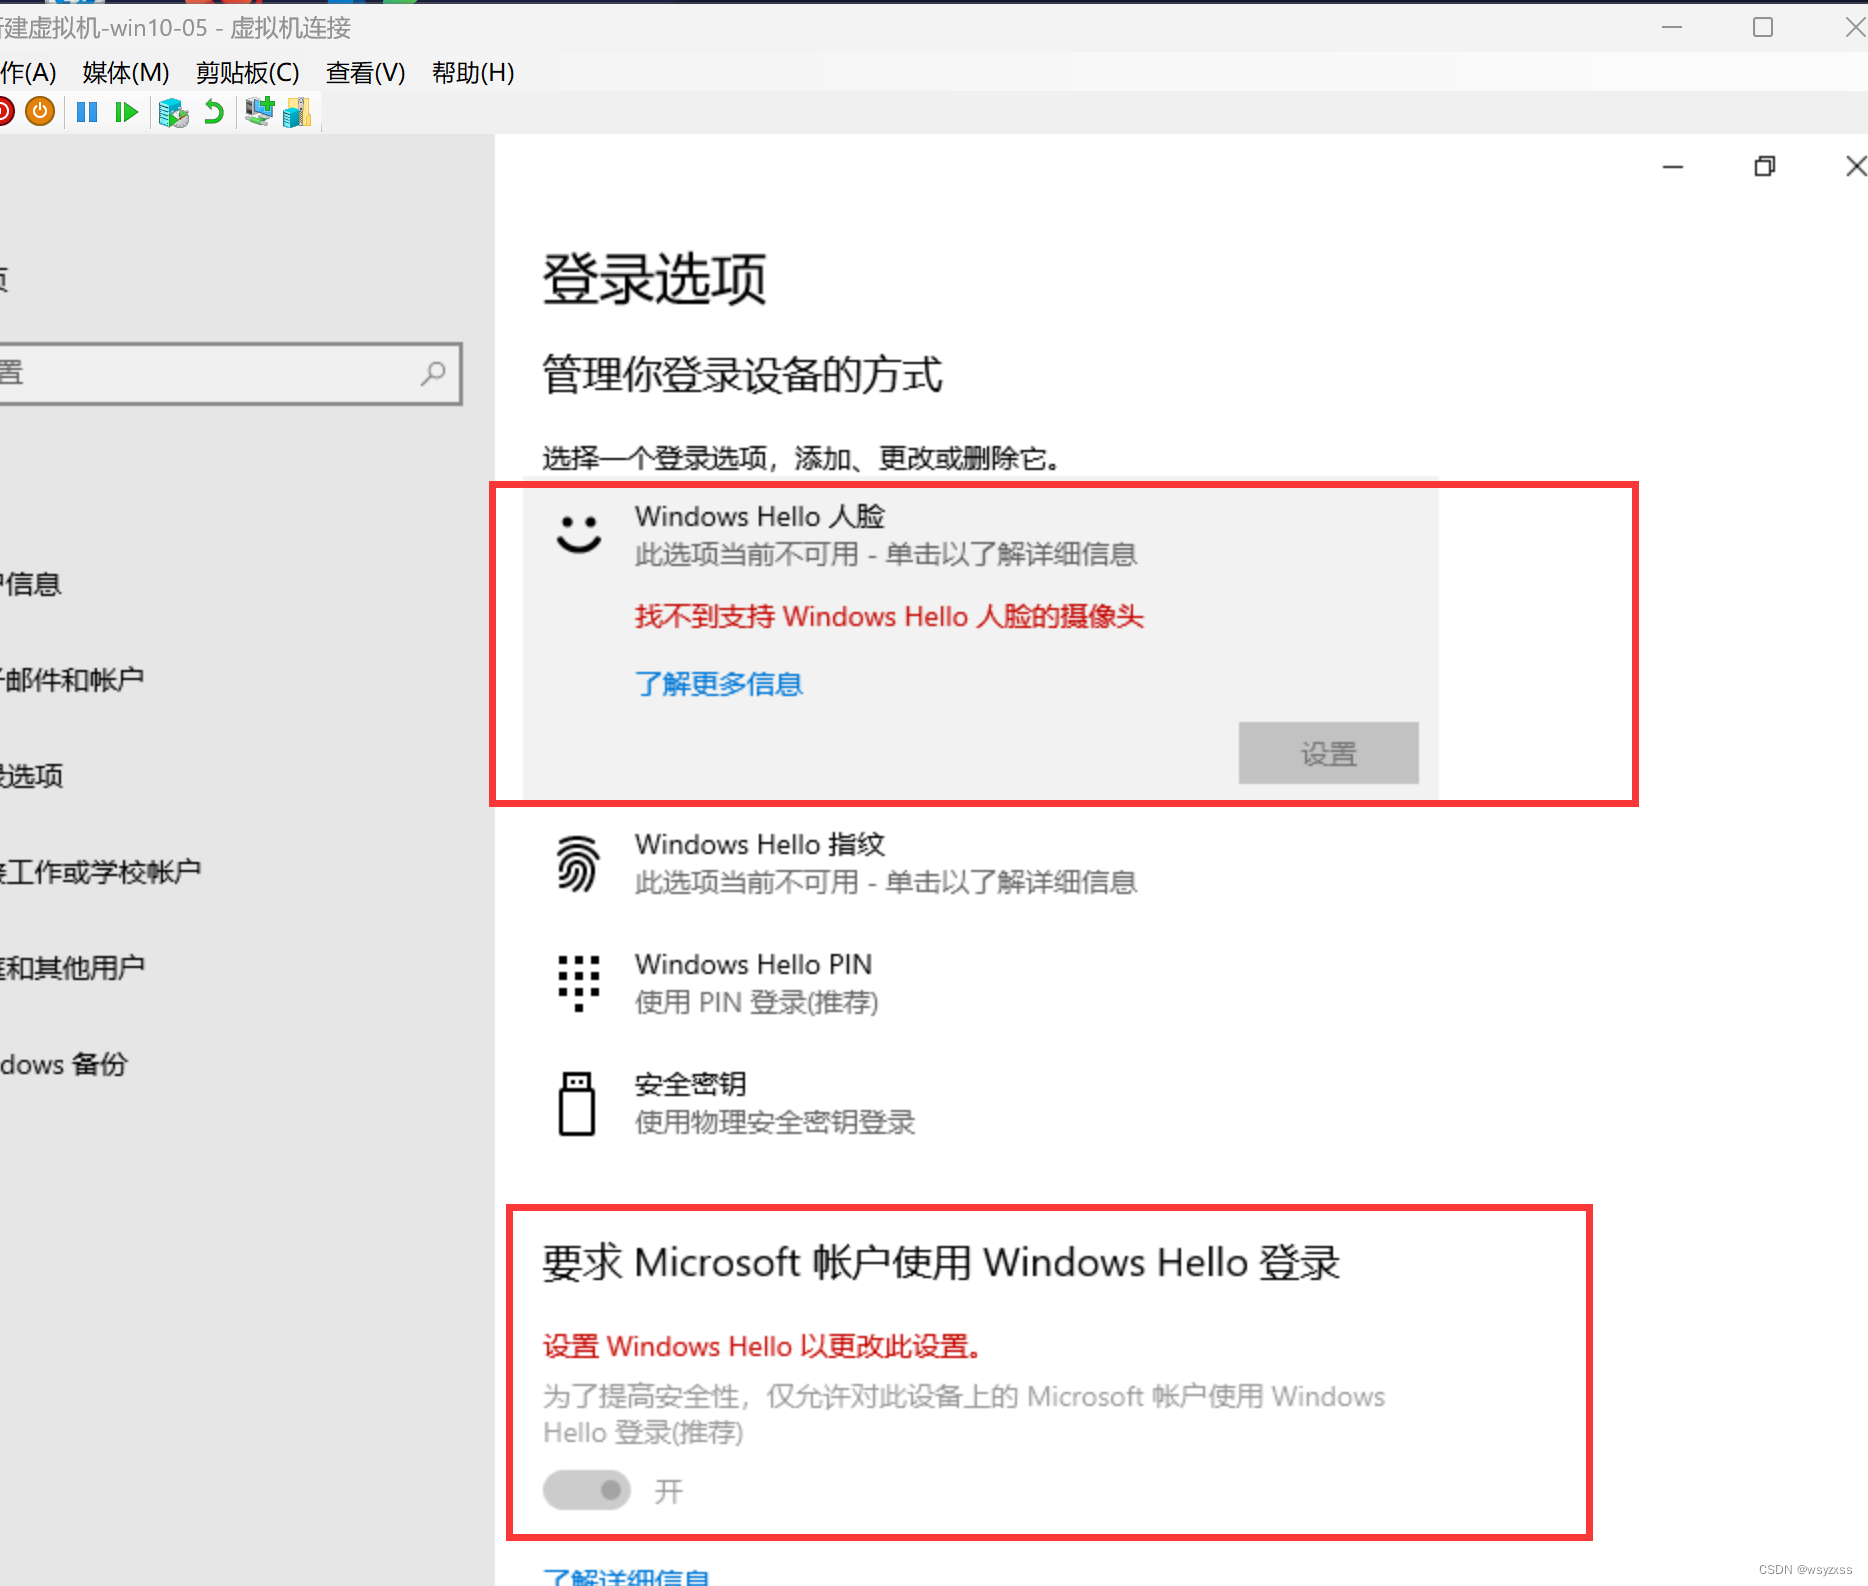The image size is (1868, 1586).
Task: Click the red text 找不到支持 Windows Hello 人脸的摄像头
Action: tap(889, 616)
